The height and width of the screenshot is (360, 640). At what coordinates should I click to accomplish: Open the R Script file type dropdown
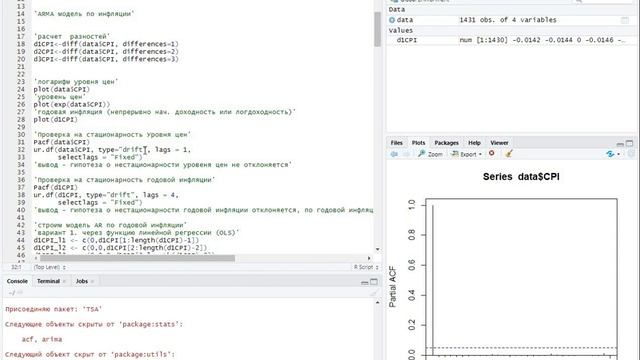tap(366, 267)
